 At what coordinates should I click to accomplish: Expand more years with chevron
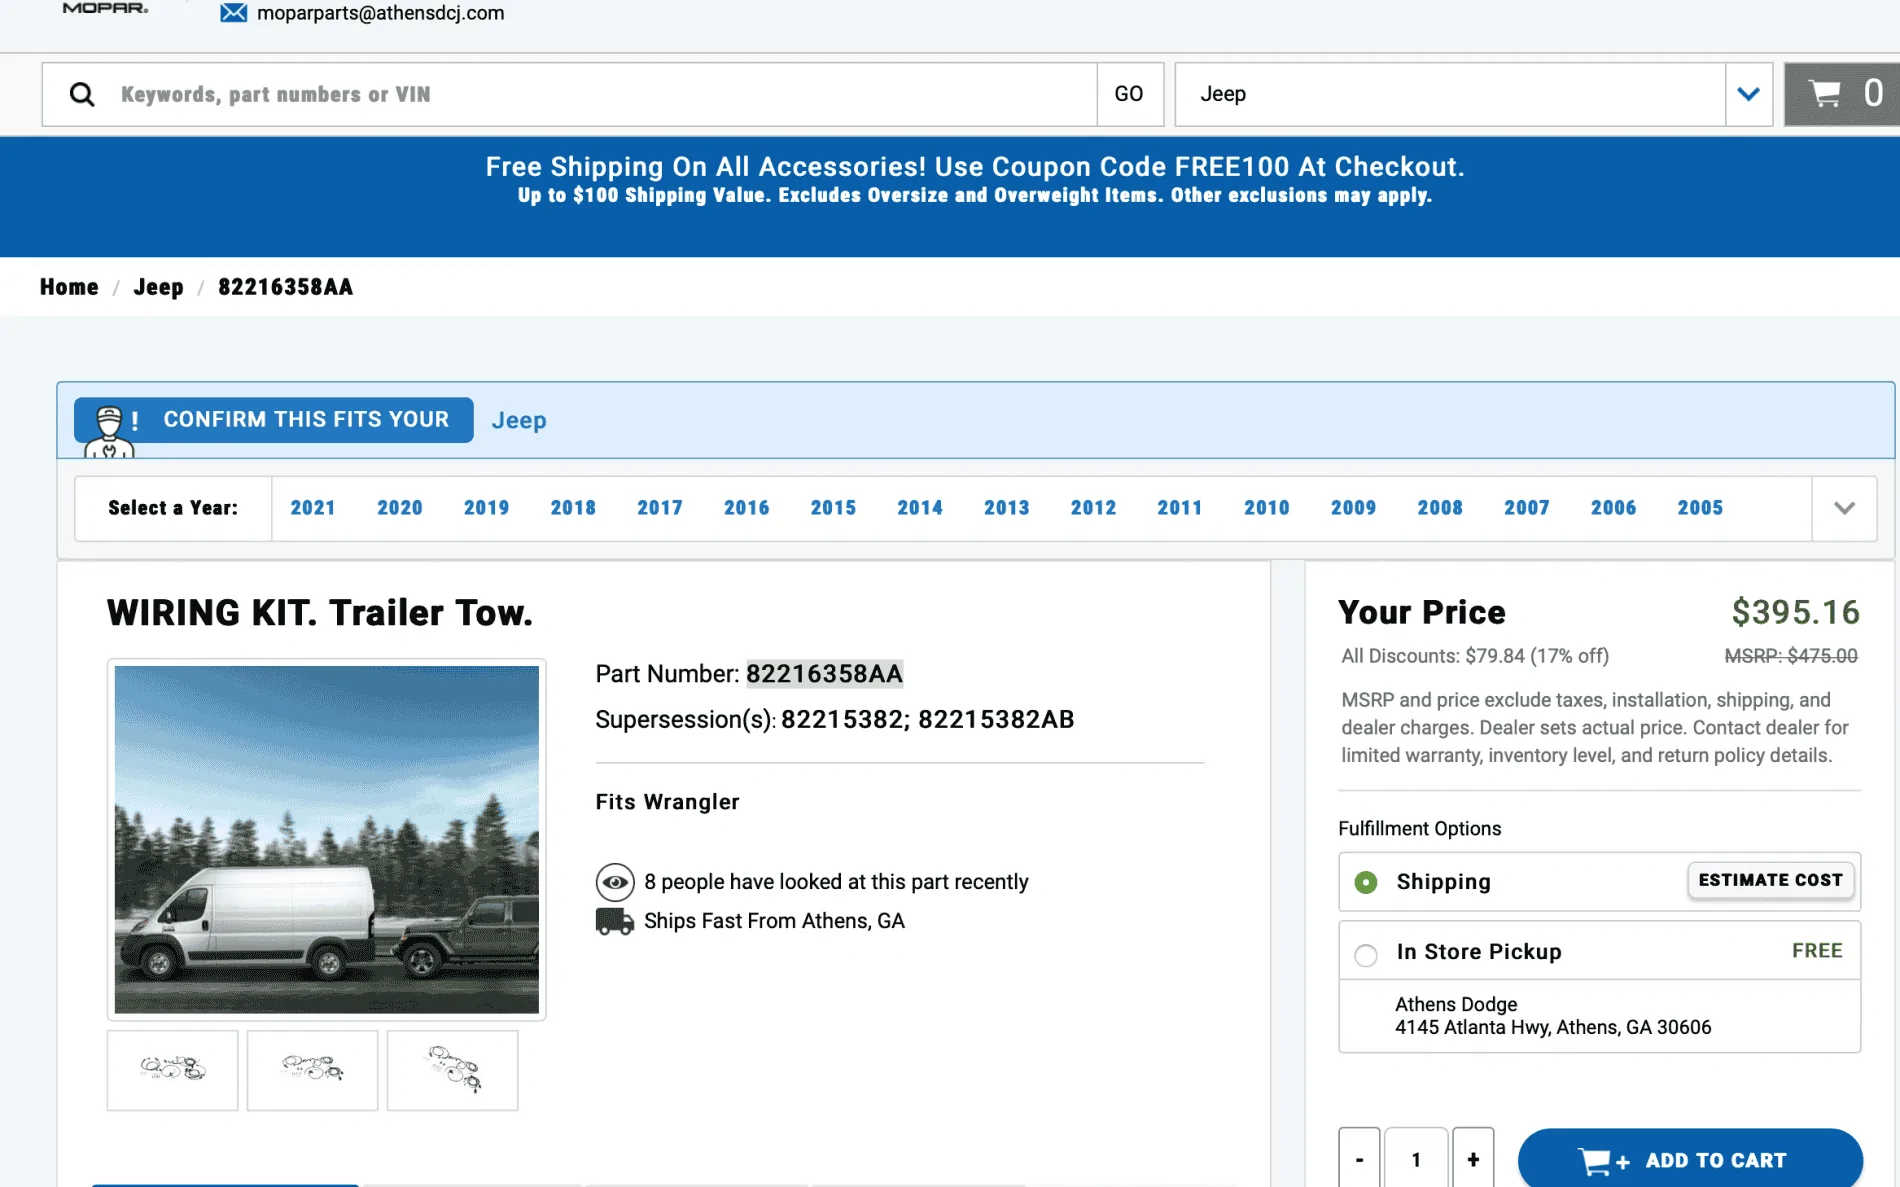1844,508
